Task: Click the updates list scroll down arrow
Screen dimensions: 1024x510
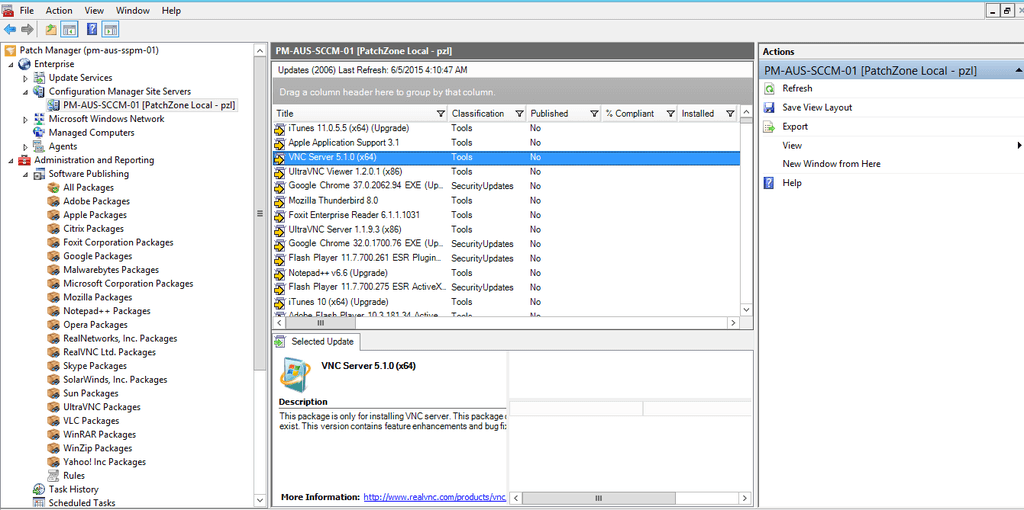Action: coord(746,309)
